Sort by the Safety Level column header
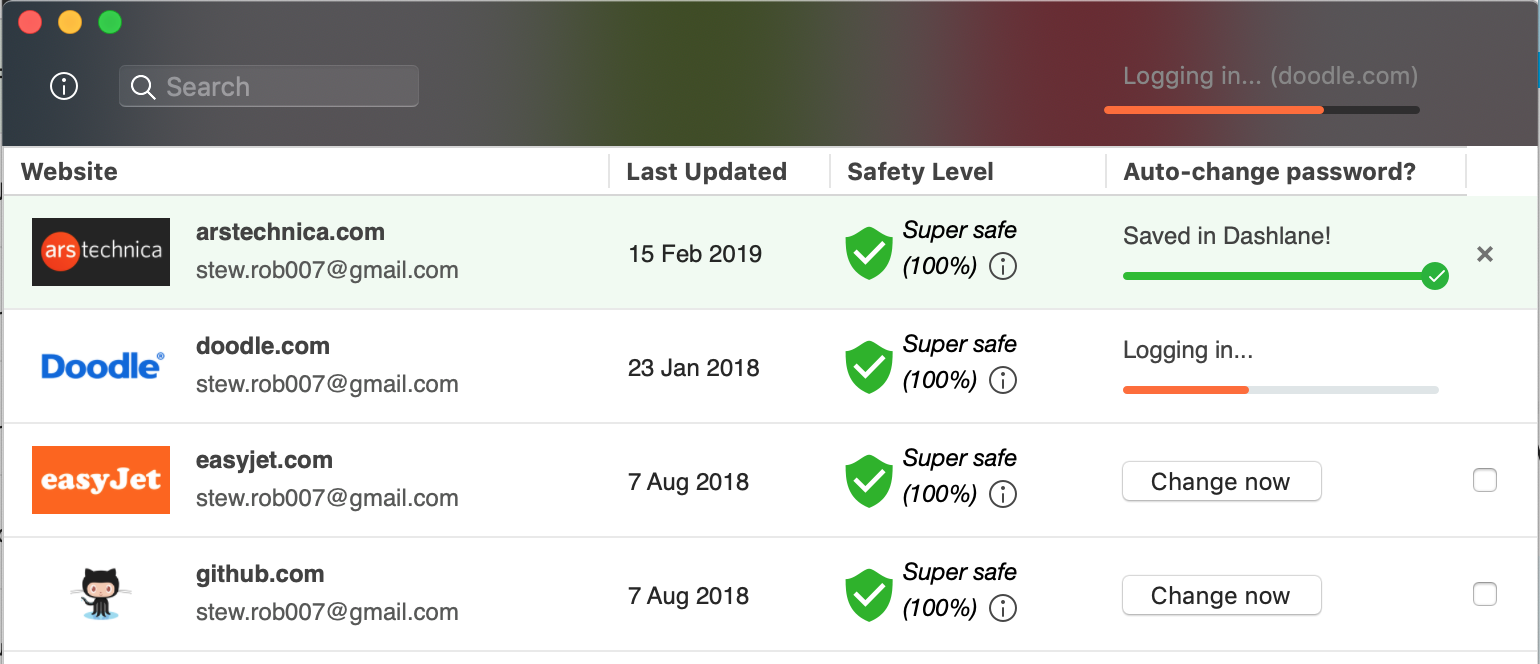 tap(920, 172)
